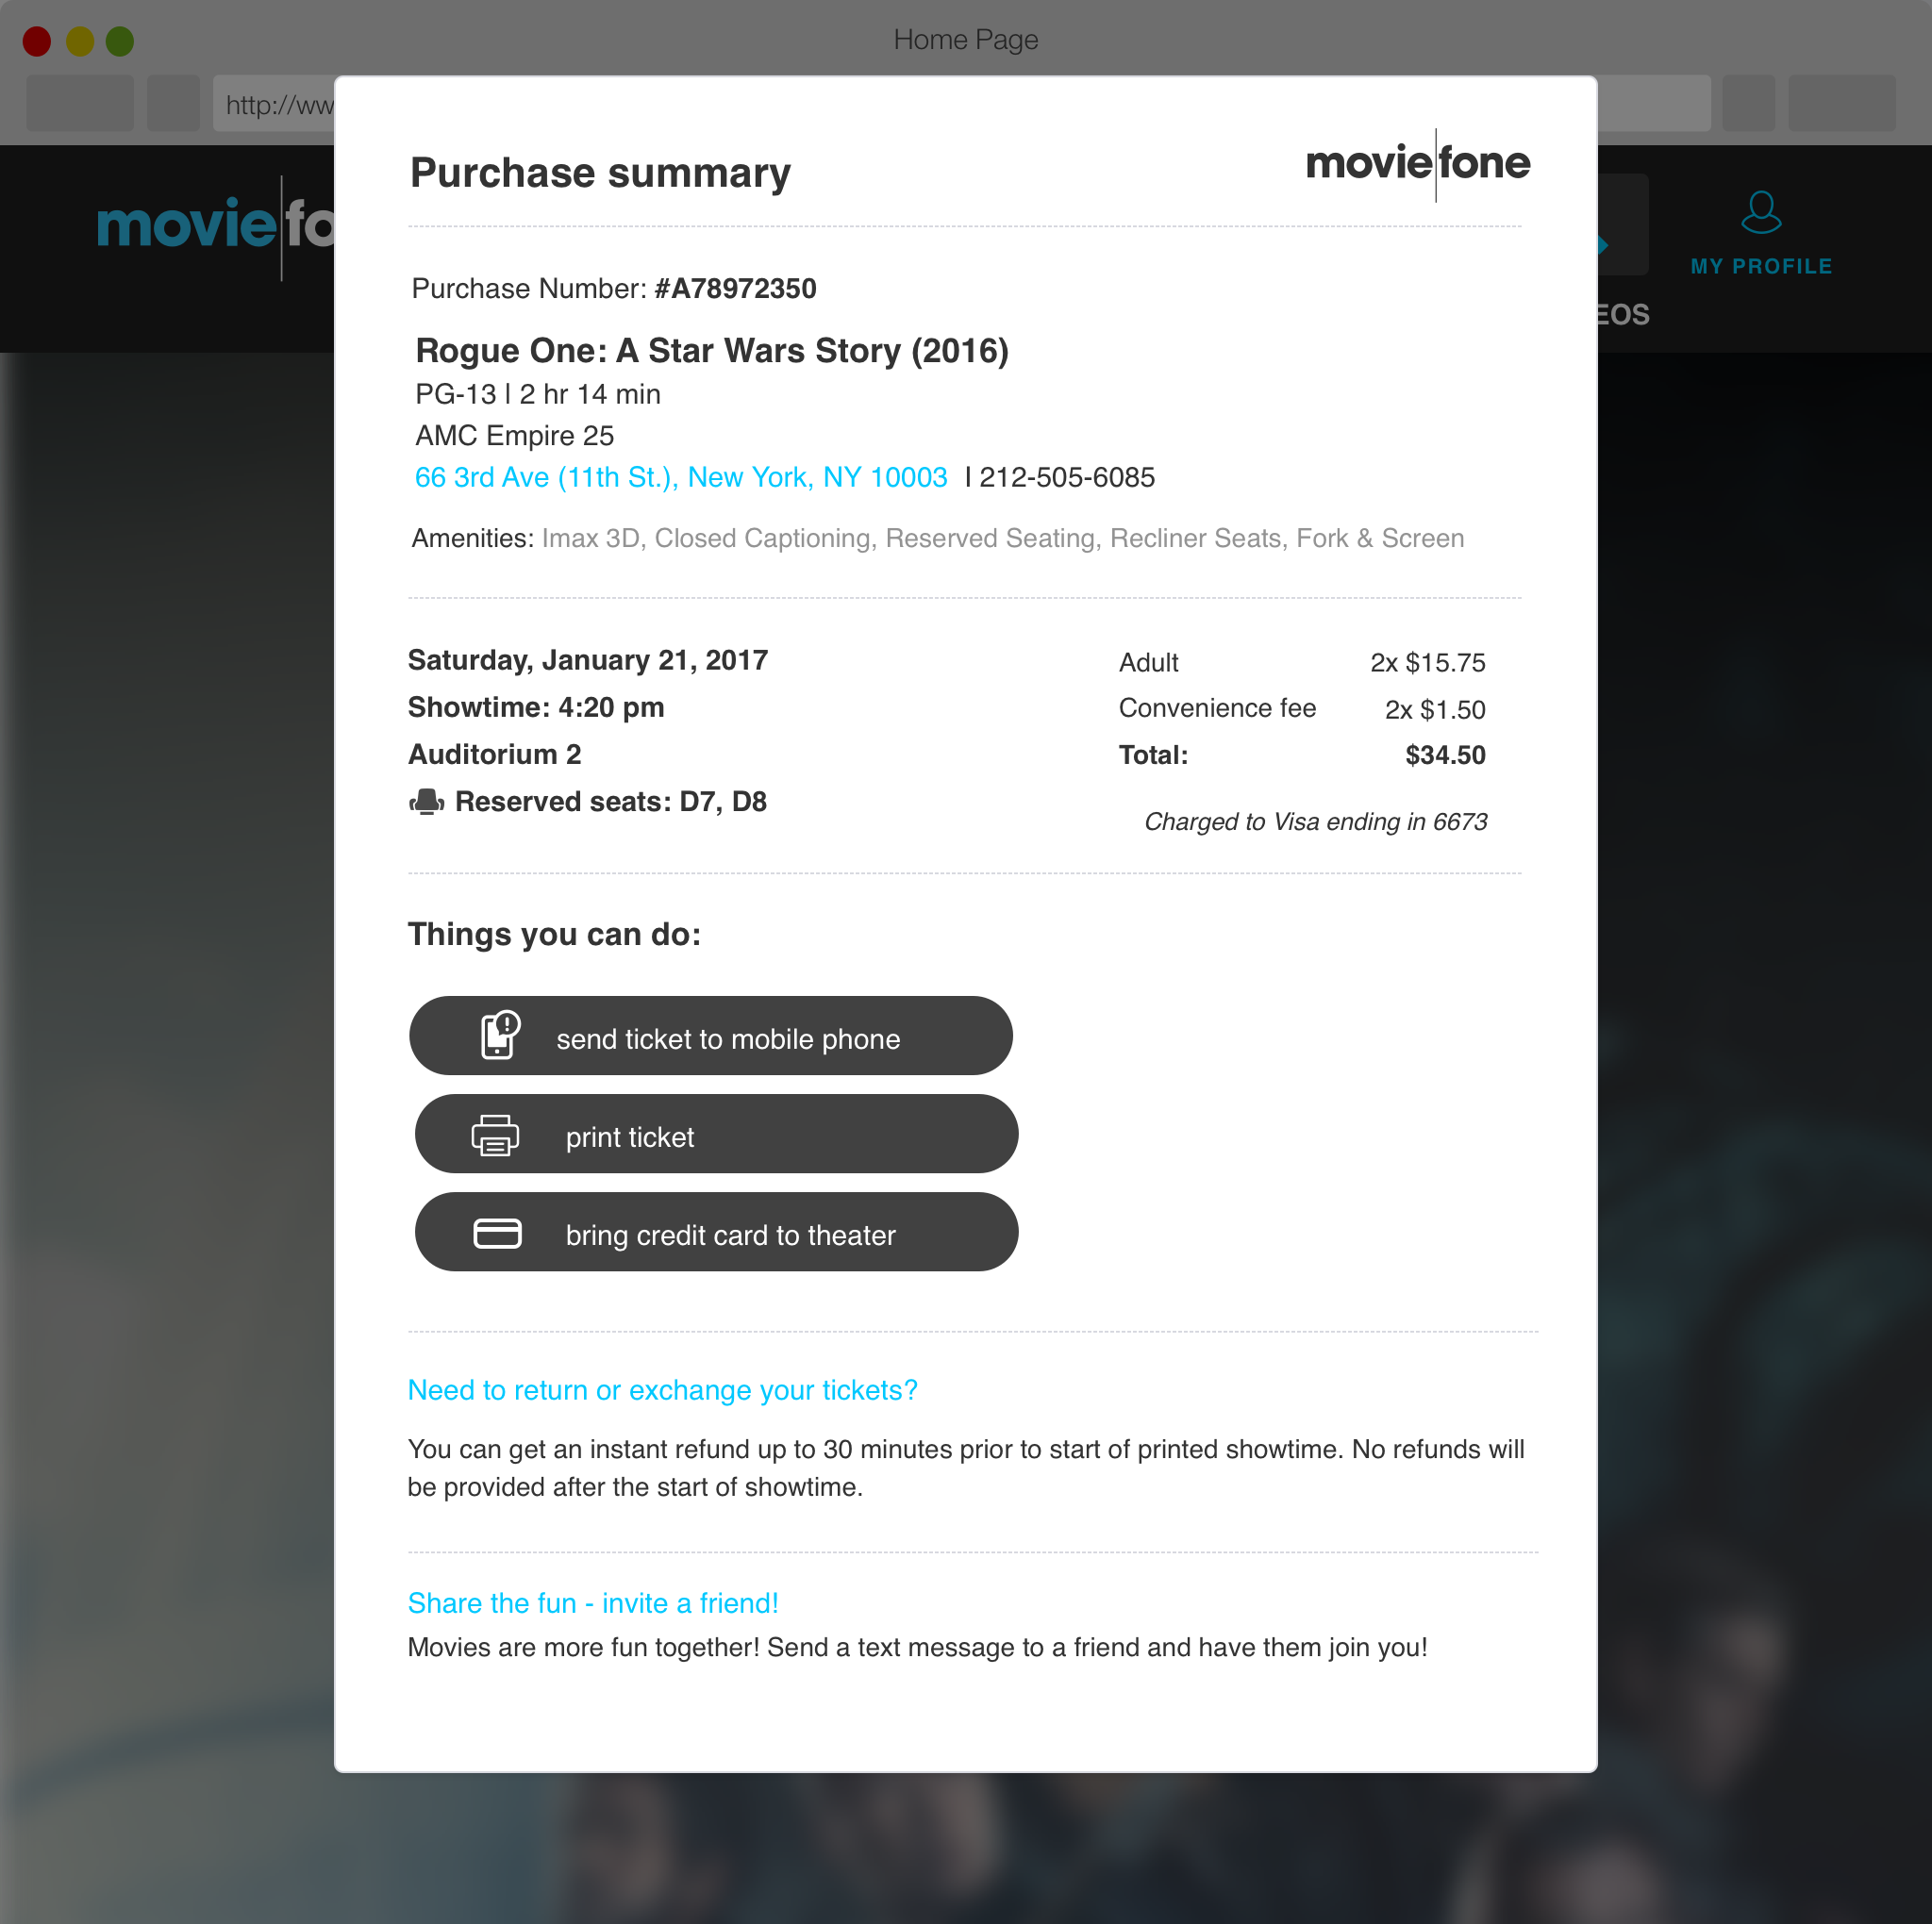The height and width of the screenshot is (1924, 1932).
Task: Click the purchase number #A78972350
Action: [x=735, y=289]
